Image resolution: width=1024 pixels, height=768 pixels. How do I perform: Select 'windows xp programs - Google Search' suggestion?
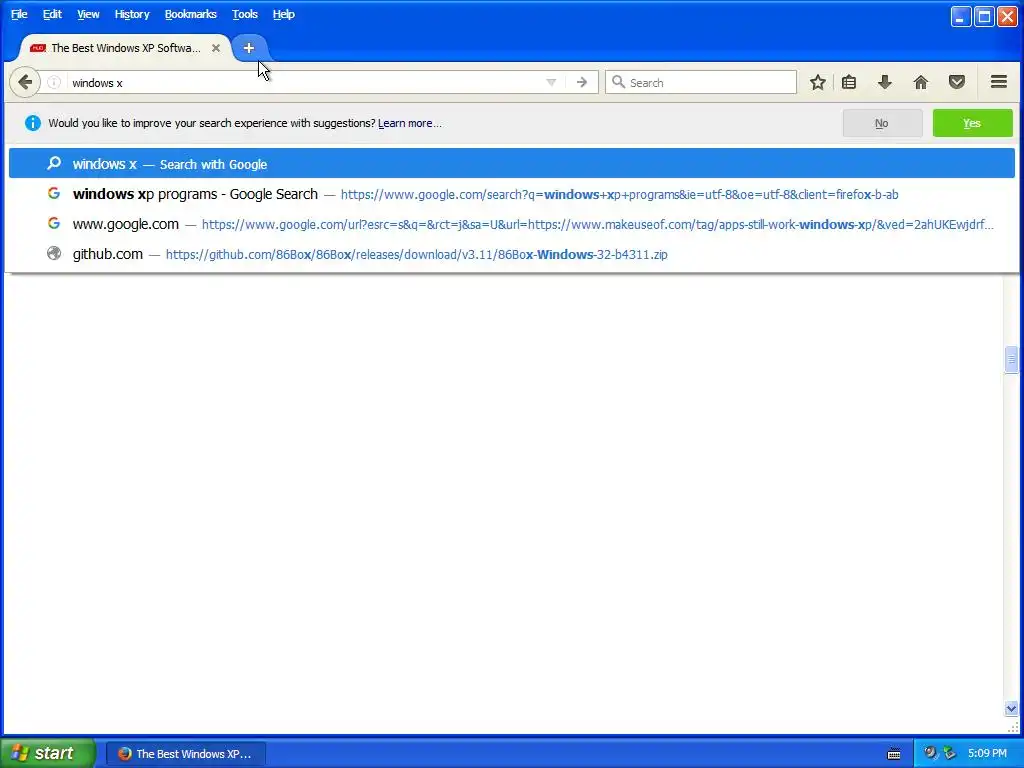click(512, 194)
